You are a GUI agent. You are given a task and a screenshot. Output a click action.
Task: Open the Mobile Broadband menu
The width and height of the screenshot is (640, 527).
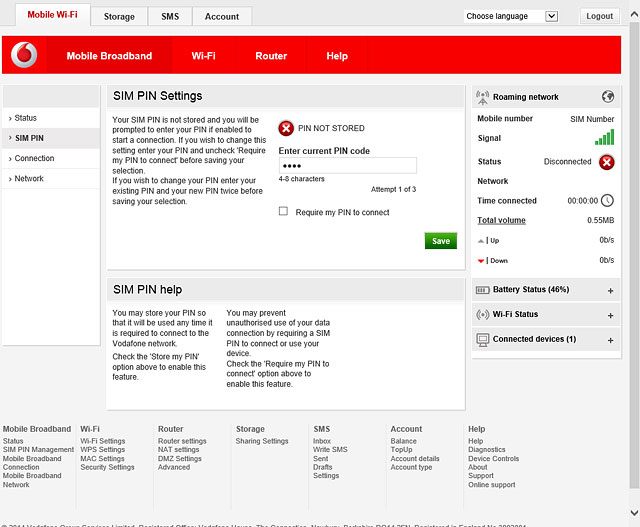[109, 56]
